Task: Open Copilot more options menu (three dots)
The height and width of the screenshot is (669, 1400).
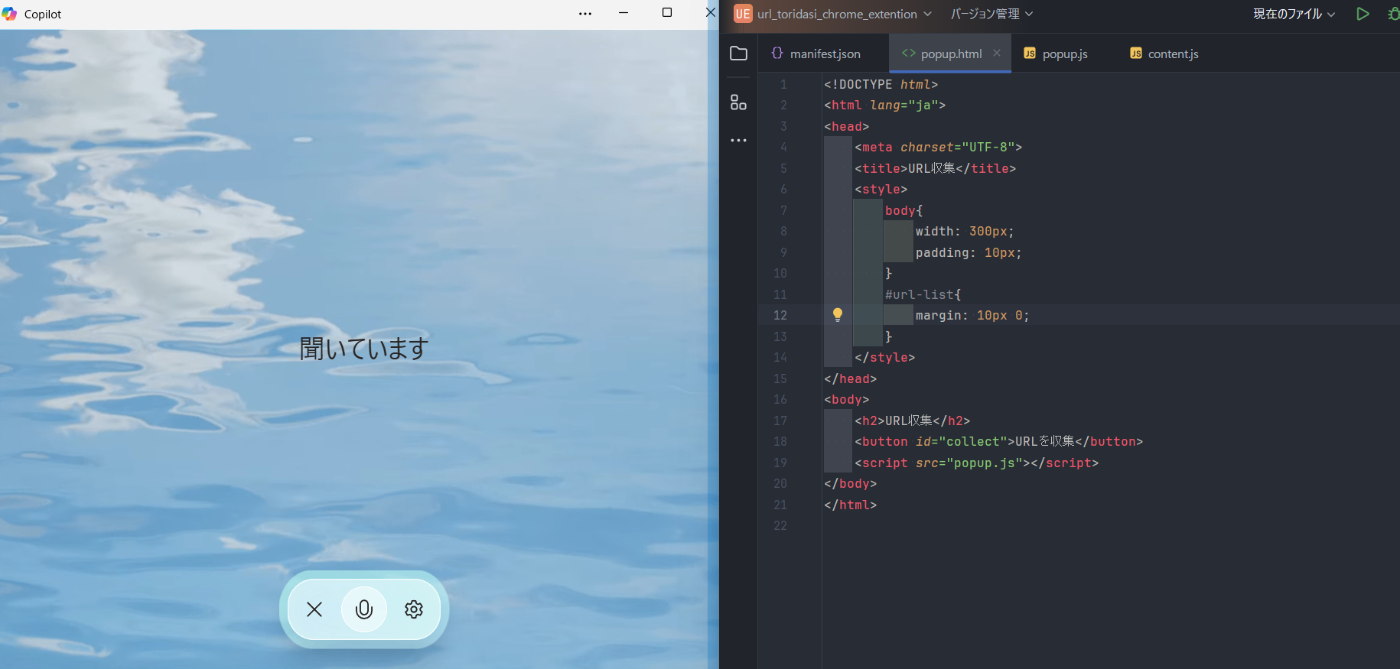Action: pos(585,14)
